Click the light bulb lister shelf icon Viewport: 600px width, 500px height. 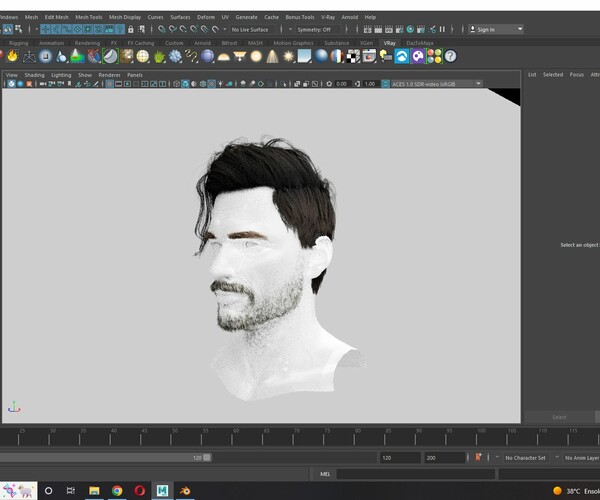(386, 57)
